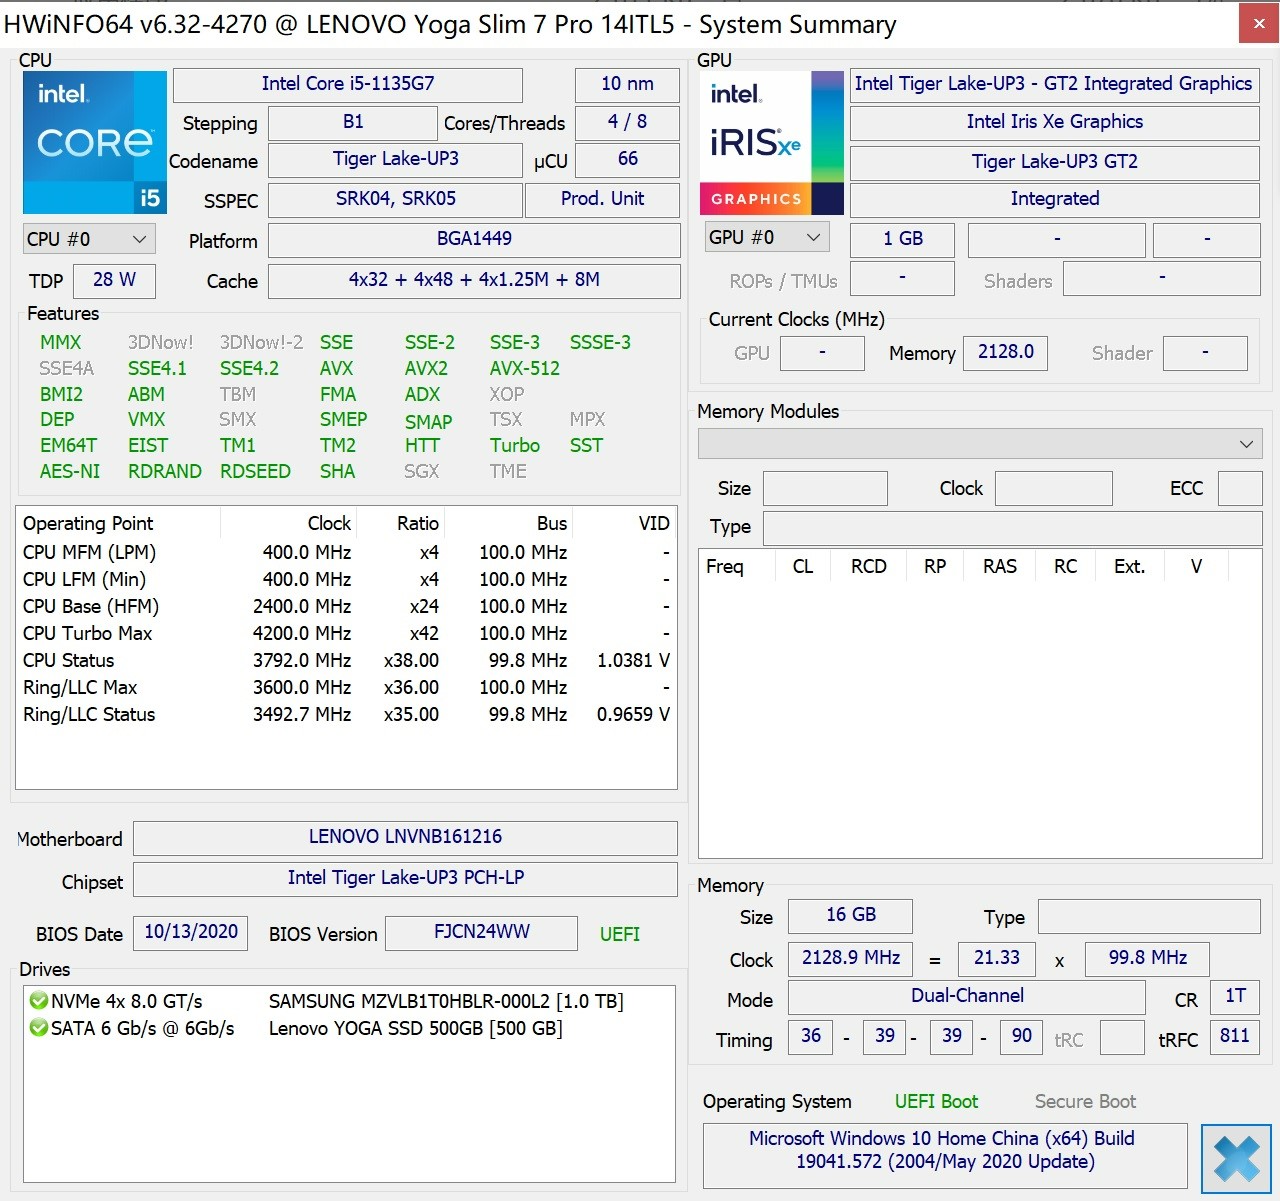Click the AES-NI feature label
Viewport: 1280px width, 1201px height.
70,472
